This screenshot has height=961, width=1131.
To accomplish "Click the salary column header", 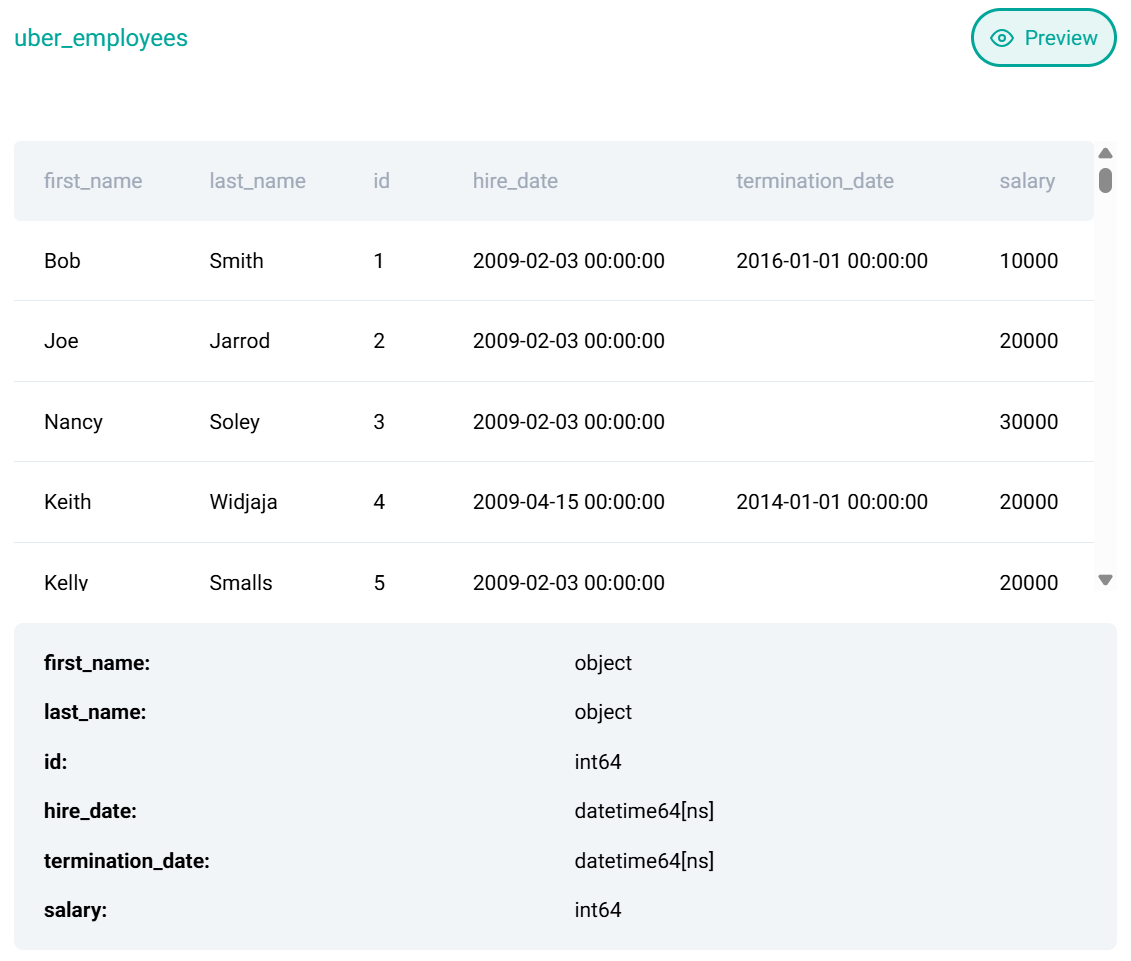I will tap(1027, 180).
